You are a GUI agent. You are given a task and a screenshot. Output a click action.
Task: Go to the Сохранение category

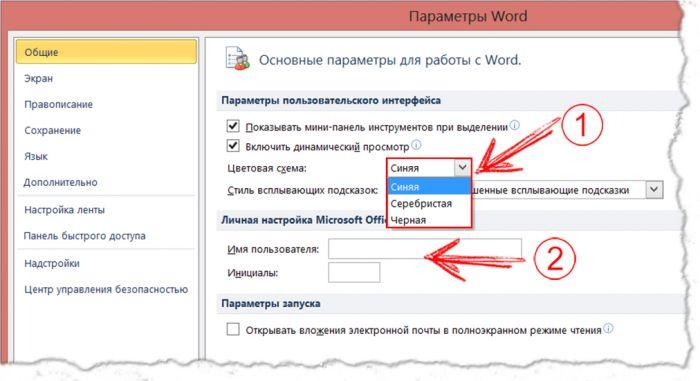pos(53,130)
